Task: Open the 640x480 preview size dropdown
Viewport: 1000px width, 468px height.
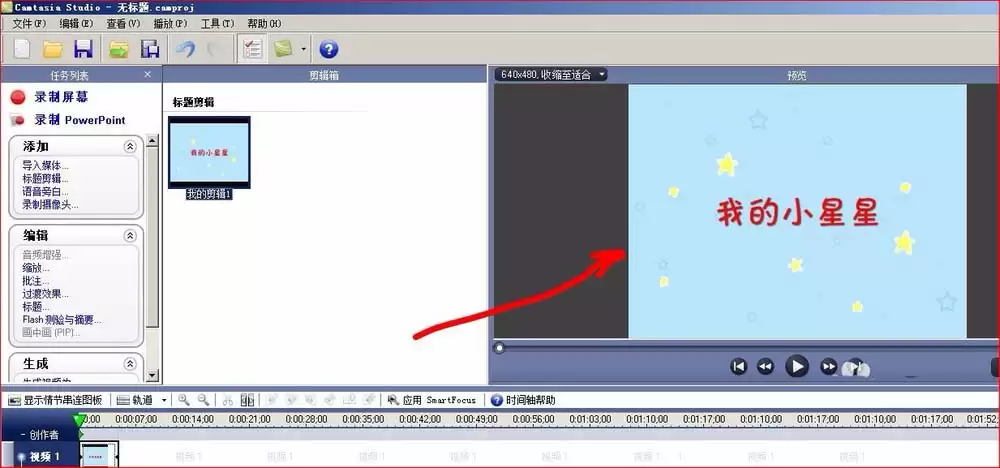Action: point(551,75)
